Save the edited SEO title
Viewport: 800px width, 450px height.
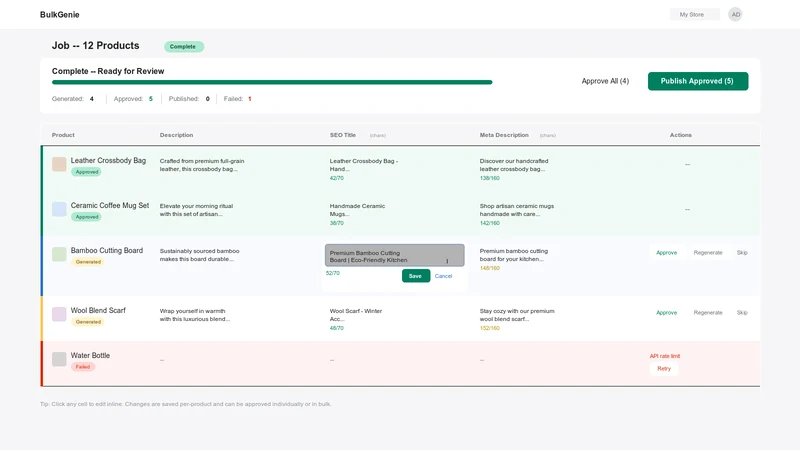415,276
